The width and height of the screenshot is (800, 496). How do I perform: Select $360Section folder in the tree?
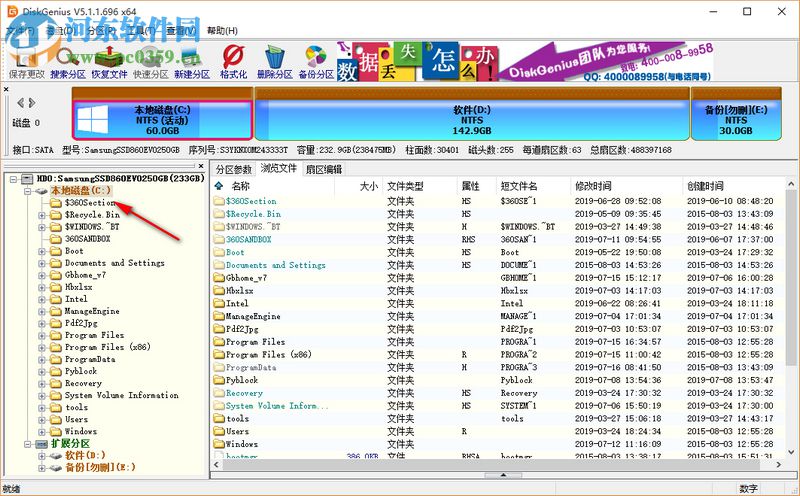90,203
